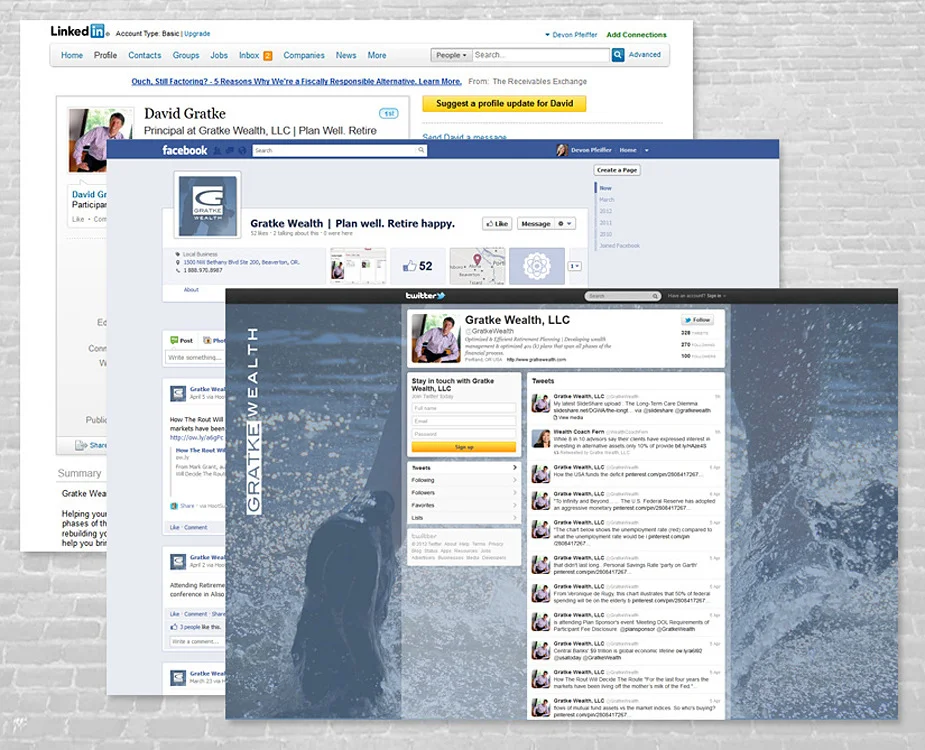Click the Share icon at the LinkedIn card bottom

pos(81,445)
